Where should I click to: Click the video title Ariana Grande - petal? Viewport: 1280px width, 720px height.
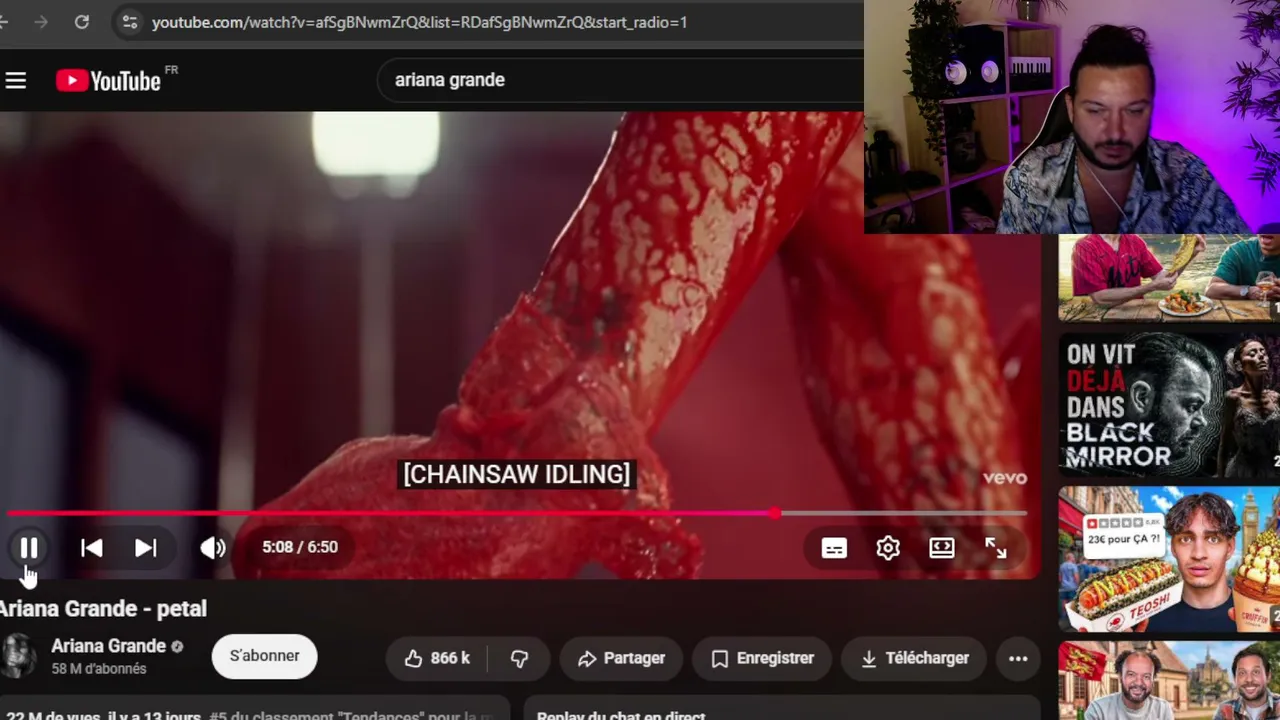coord(103,608)
